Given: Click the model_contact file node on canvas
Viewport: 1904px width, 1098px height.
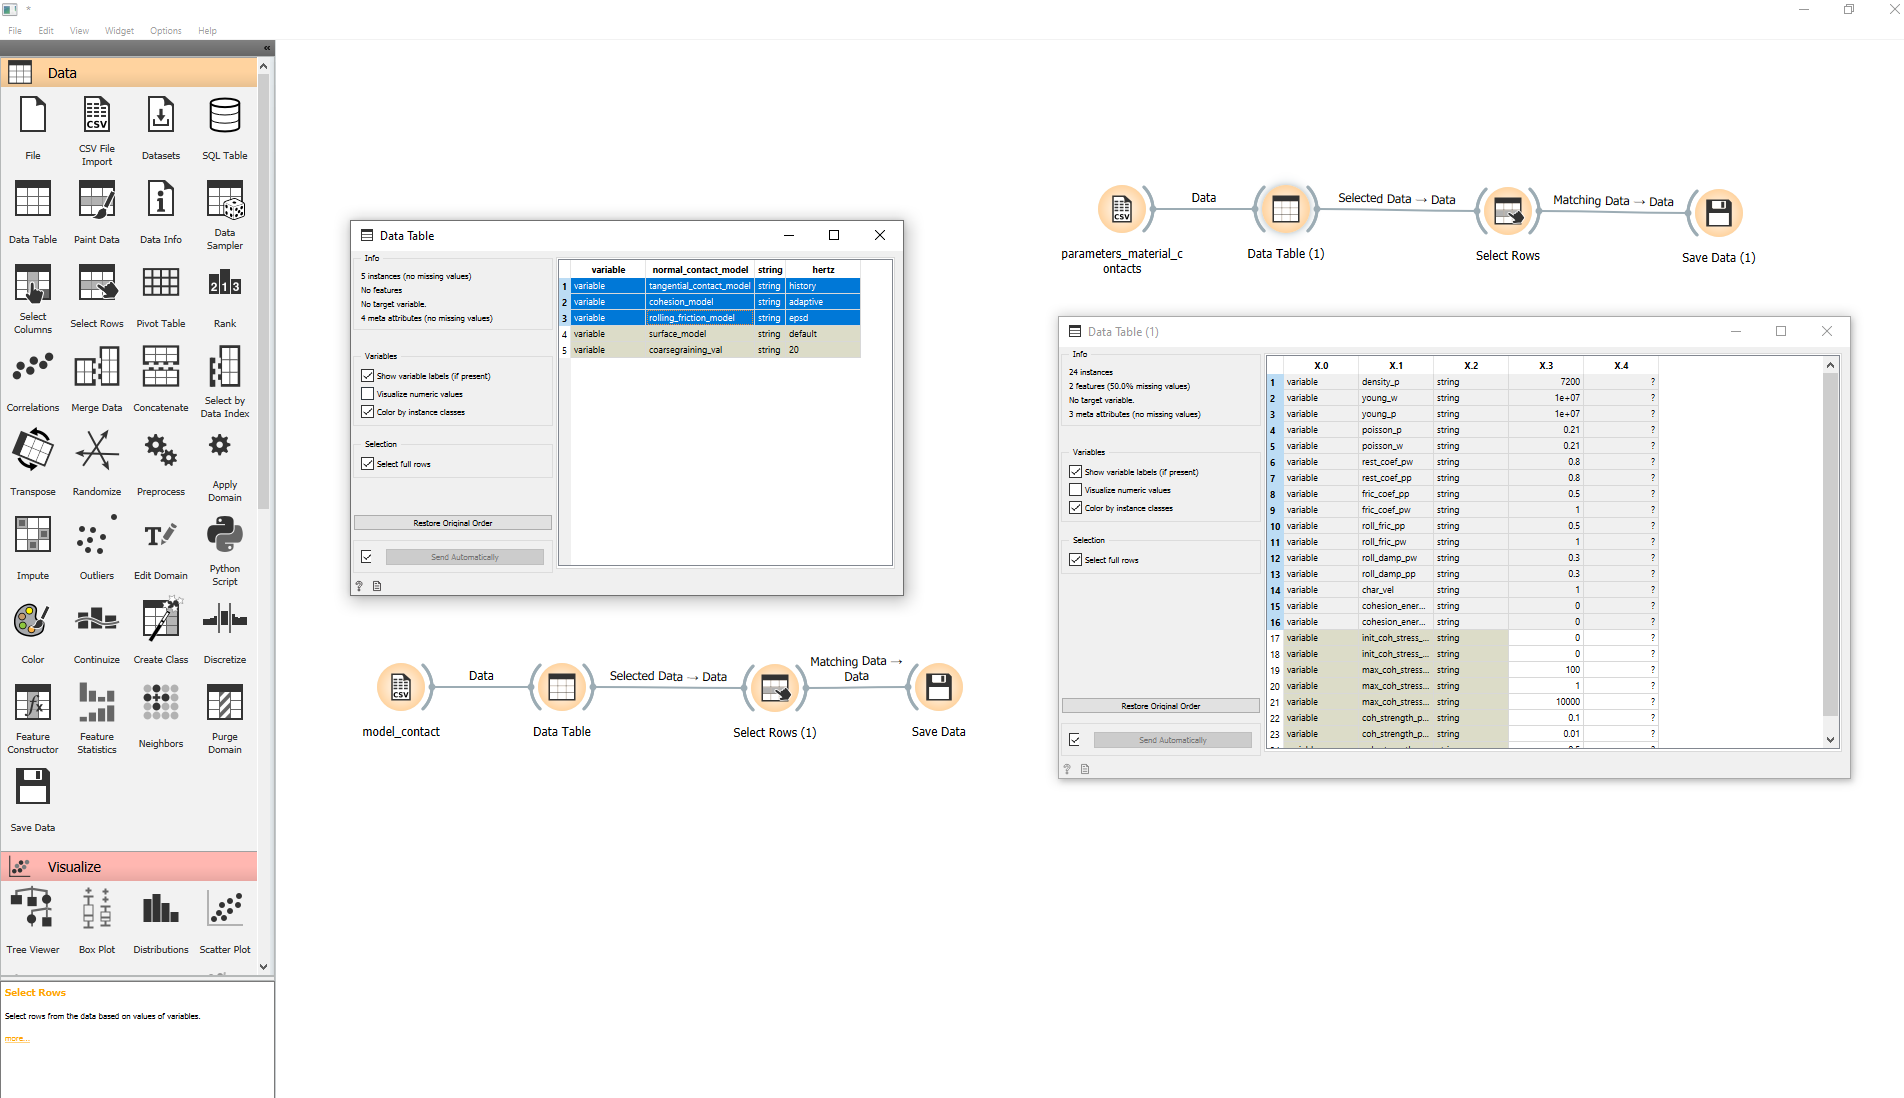Looking at the screenshot, I should click(x=401, y=687).
